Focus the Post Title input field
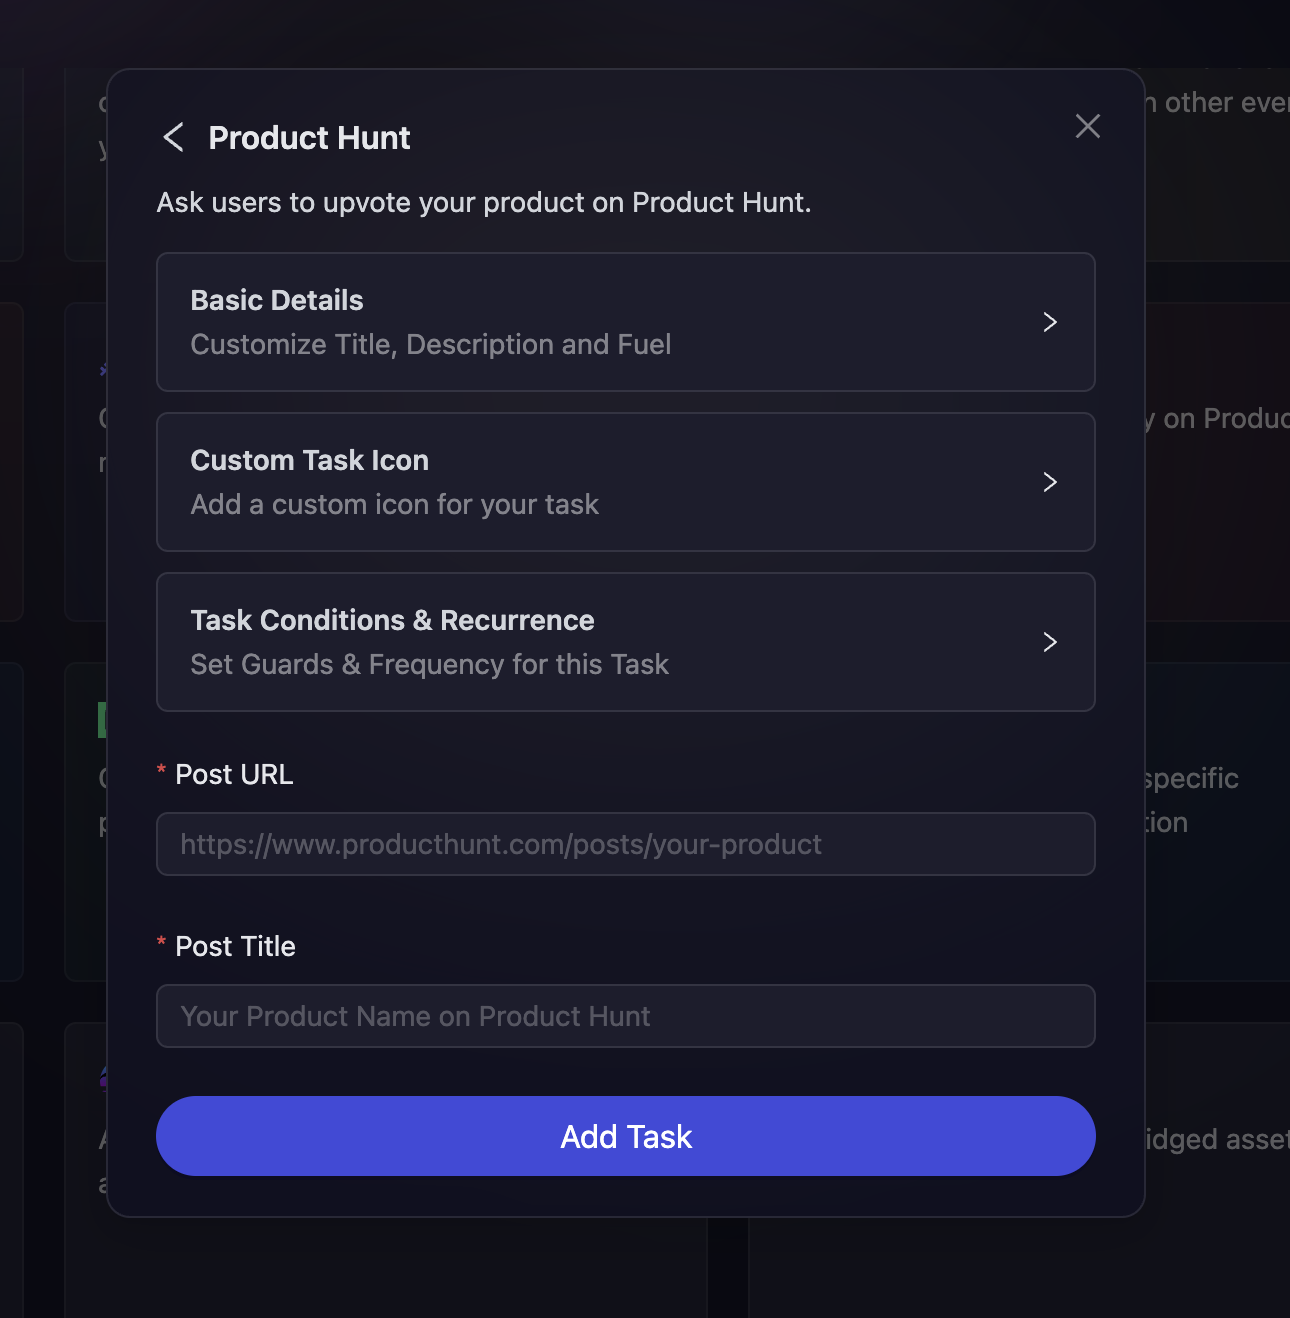This screenshot has width=1290, height=1318. [x=625, y=1016]
